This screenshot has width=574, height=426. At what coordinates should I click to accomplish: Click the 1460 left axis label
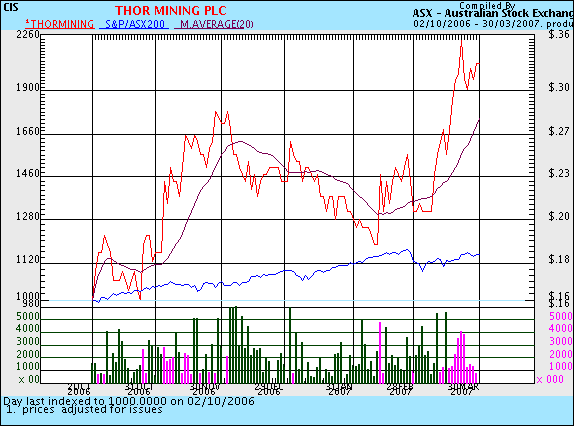[x=28, y=173]
